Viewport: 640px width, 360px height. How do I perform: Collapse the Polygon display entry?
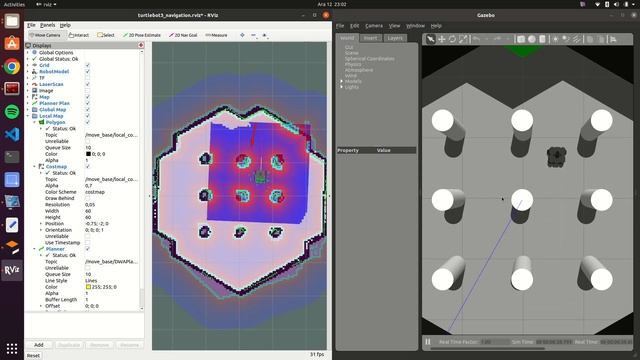click(35, 122)
